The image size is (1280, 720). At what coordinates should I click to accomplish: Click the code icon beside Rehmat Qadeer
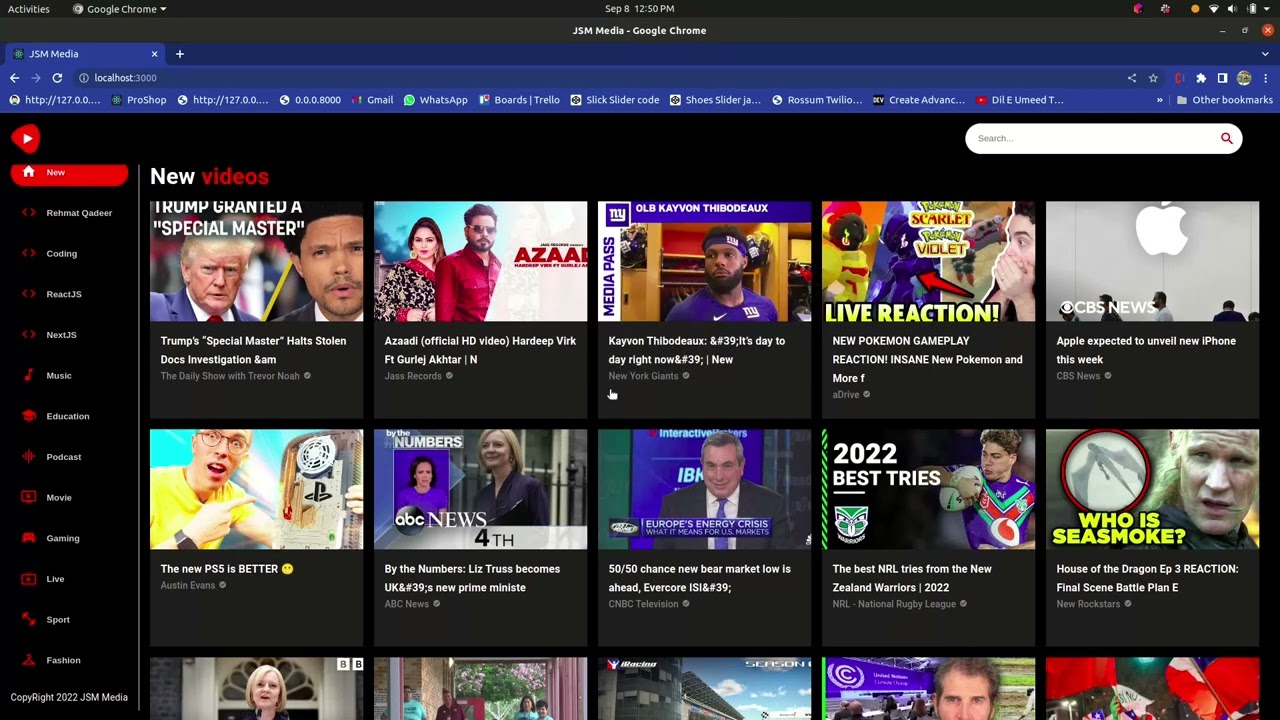(x=28, y=213)
